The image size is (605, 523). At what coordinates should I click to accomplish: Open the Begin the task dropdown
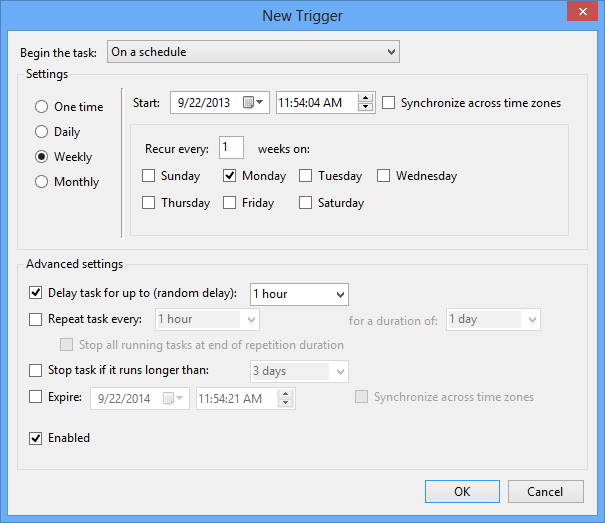point(253,52)
